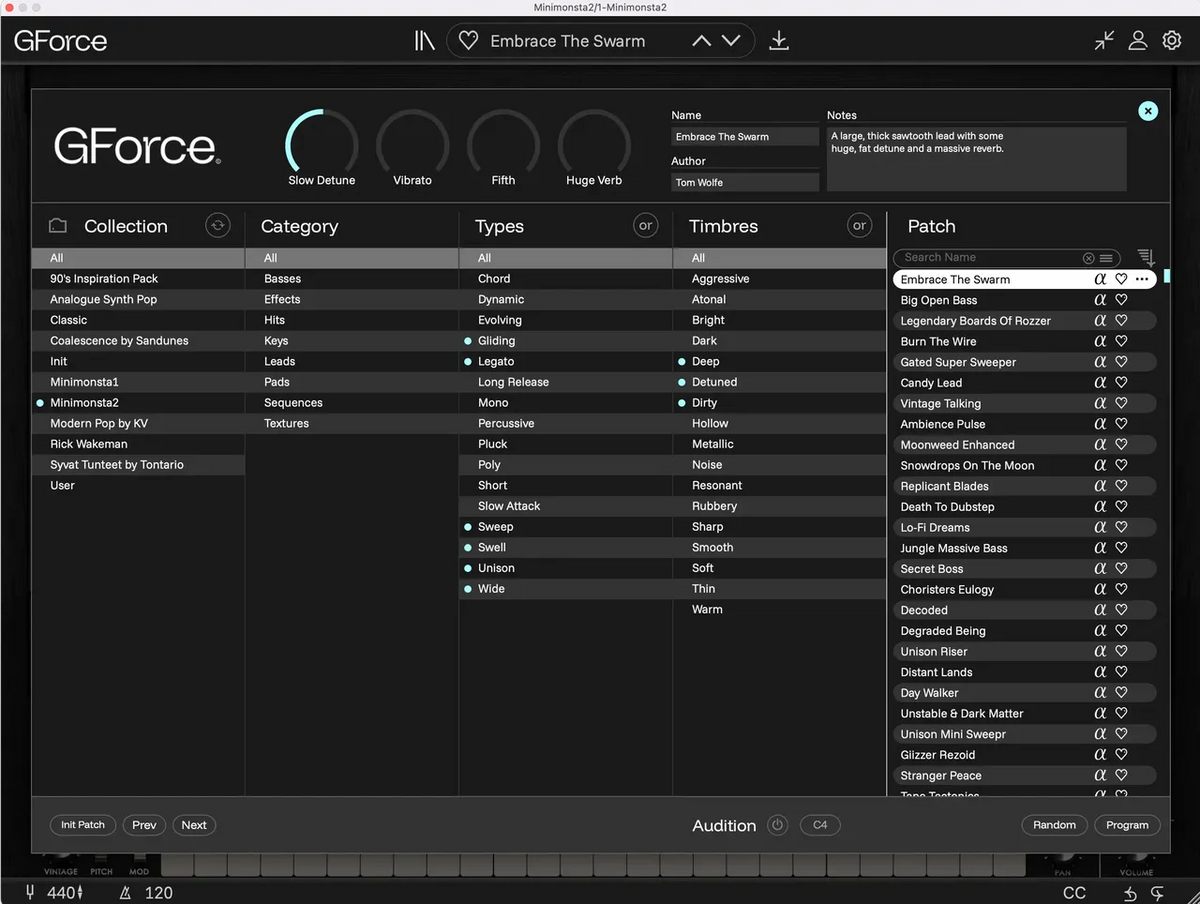Click the Collection folder icon
Screen dimensions: 1200x904
coord(58,226)
